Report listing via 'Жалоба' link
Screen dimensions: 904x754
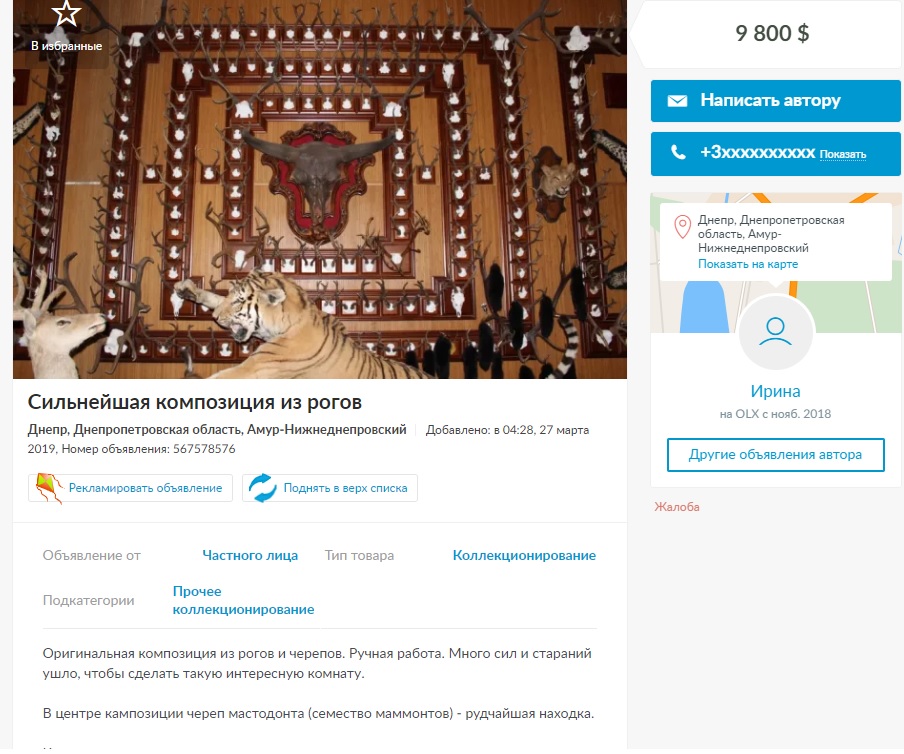[676, 507]
